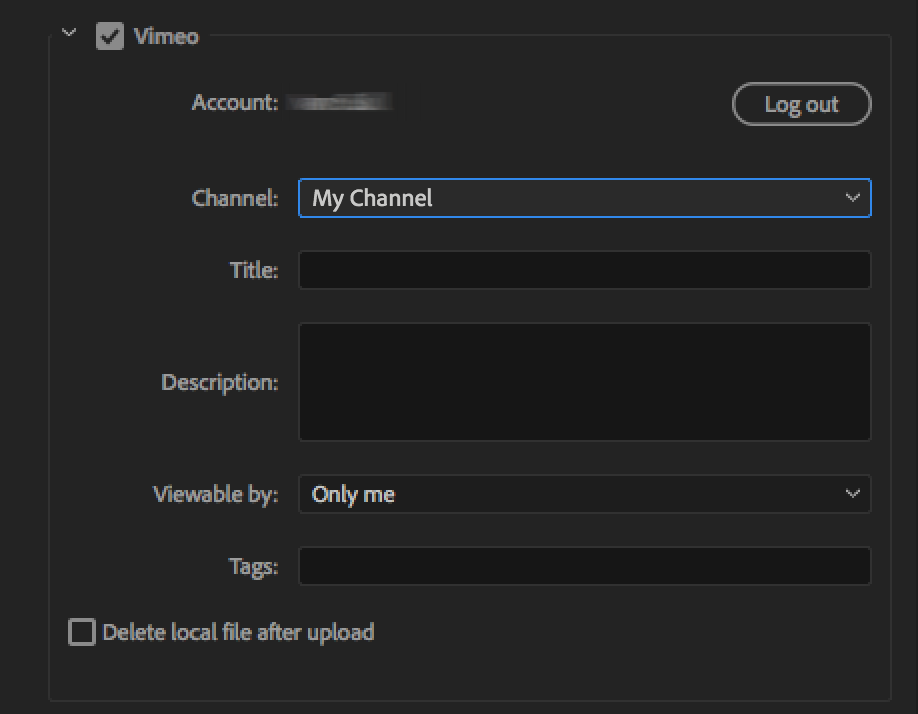Click the Tags input field
918x714 pixels.
tap(585, 566)
